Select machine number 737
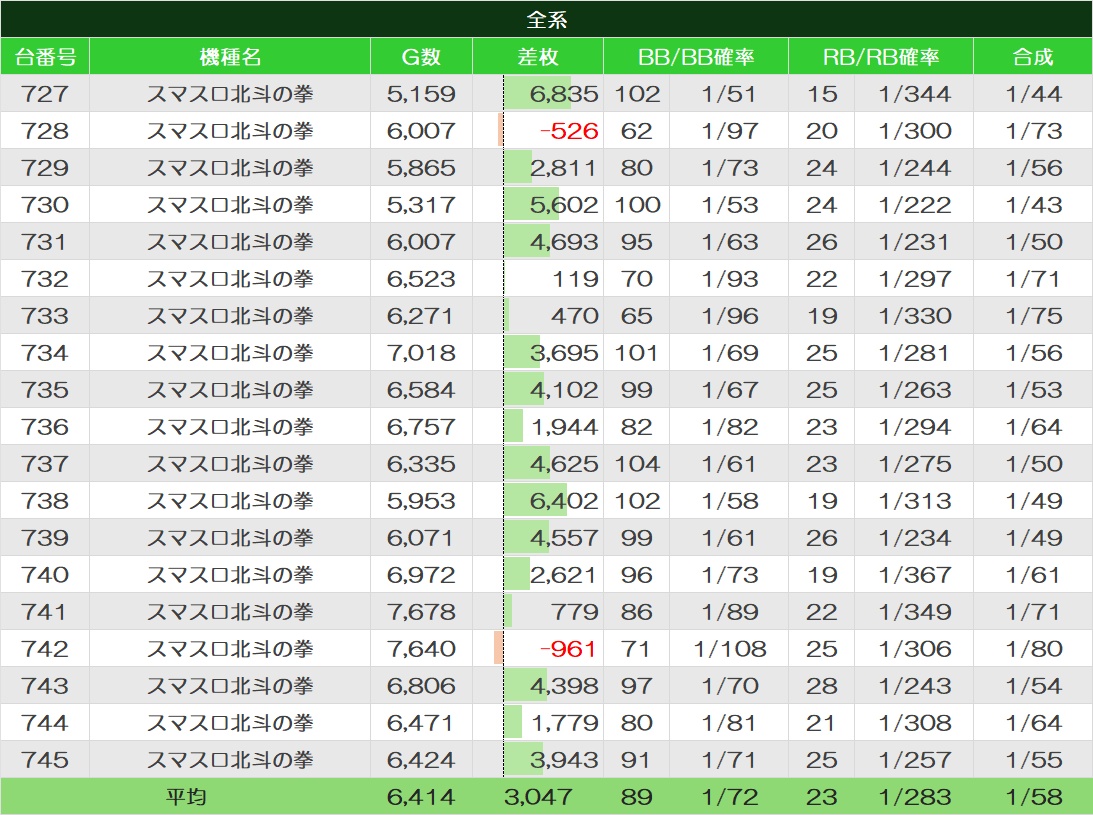Screen dimensions: 1093x815 (x=45, y=463)
